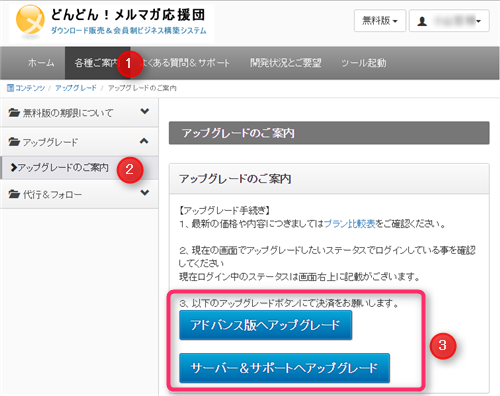Expand the 無料版の期限について section chevron
500x396 pixels.
pos(145,111)
